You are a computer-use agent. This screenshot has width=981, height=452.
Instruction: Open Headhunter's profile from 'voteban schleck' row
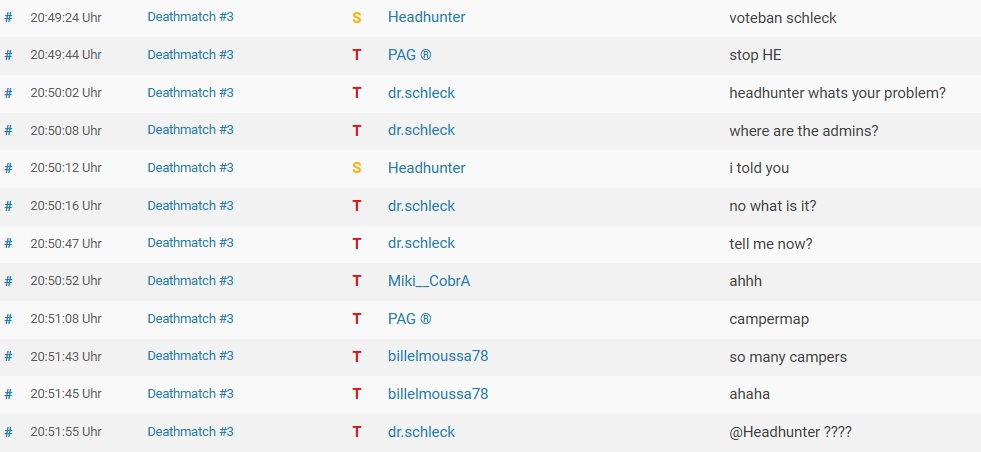point(427,17)
